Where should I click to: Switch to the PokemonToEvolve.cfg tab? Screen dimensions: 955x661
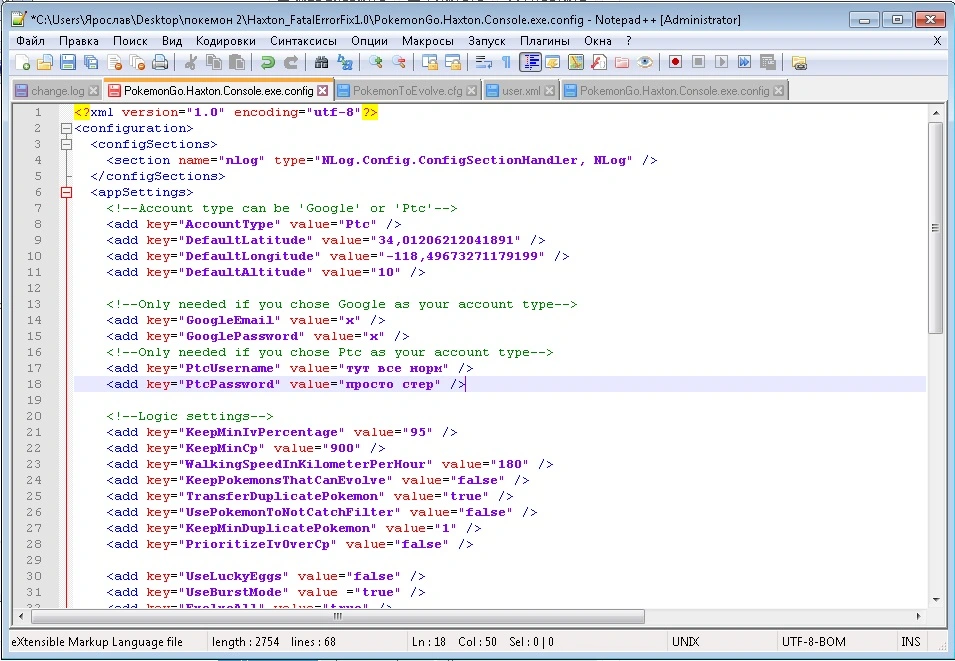click(407, 91)
